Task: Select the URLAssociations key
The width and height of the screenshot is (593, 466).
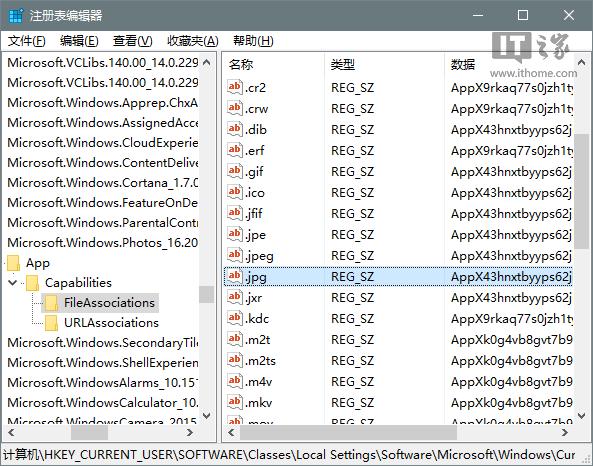Action: click(x=111, y=323)
